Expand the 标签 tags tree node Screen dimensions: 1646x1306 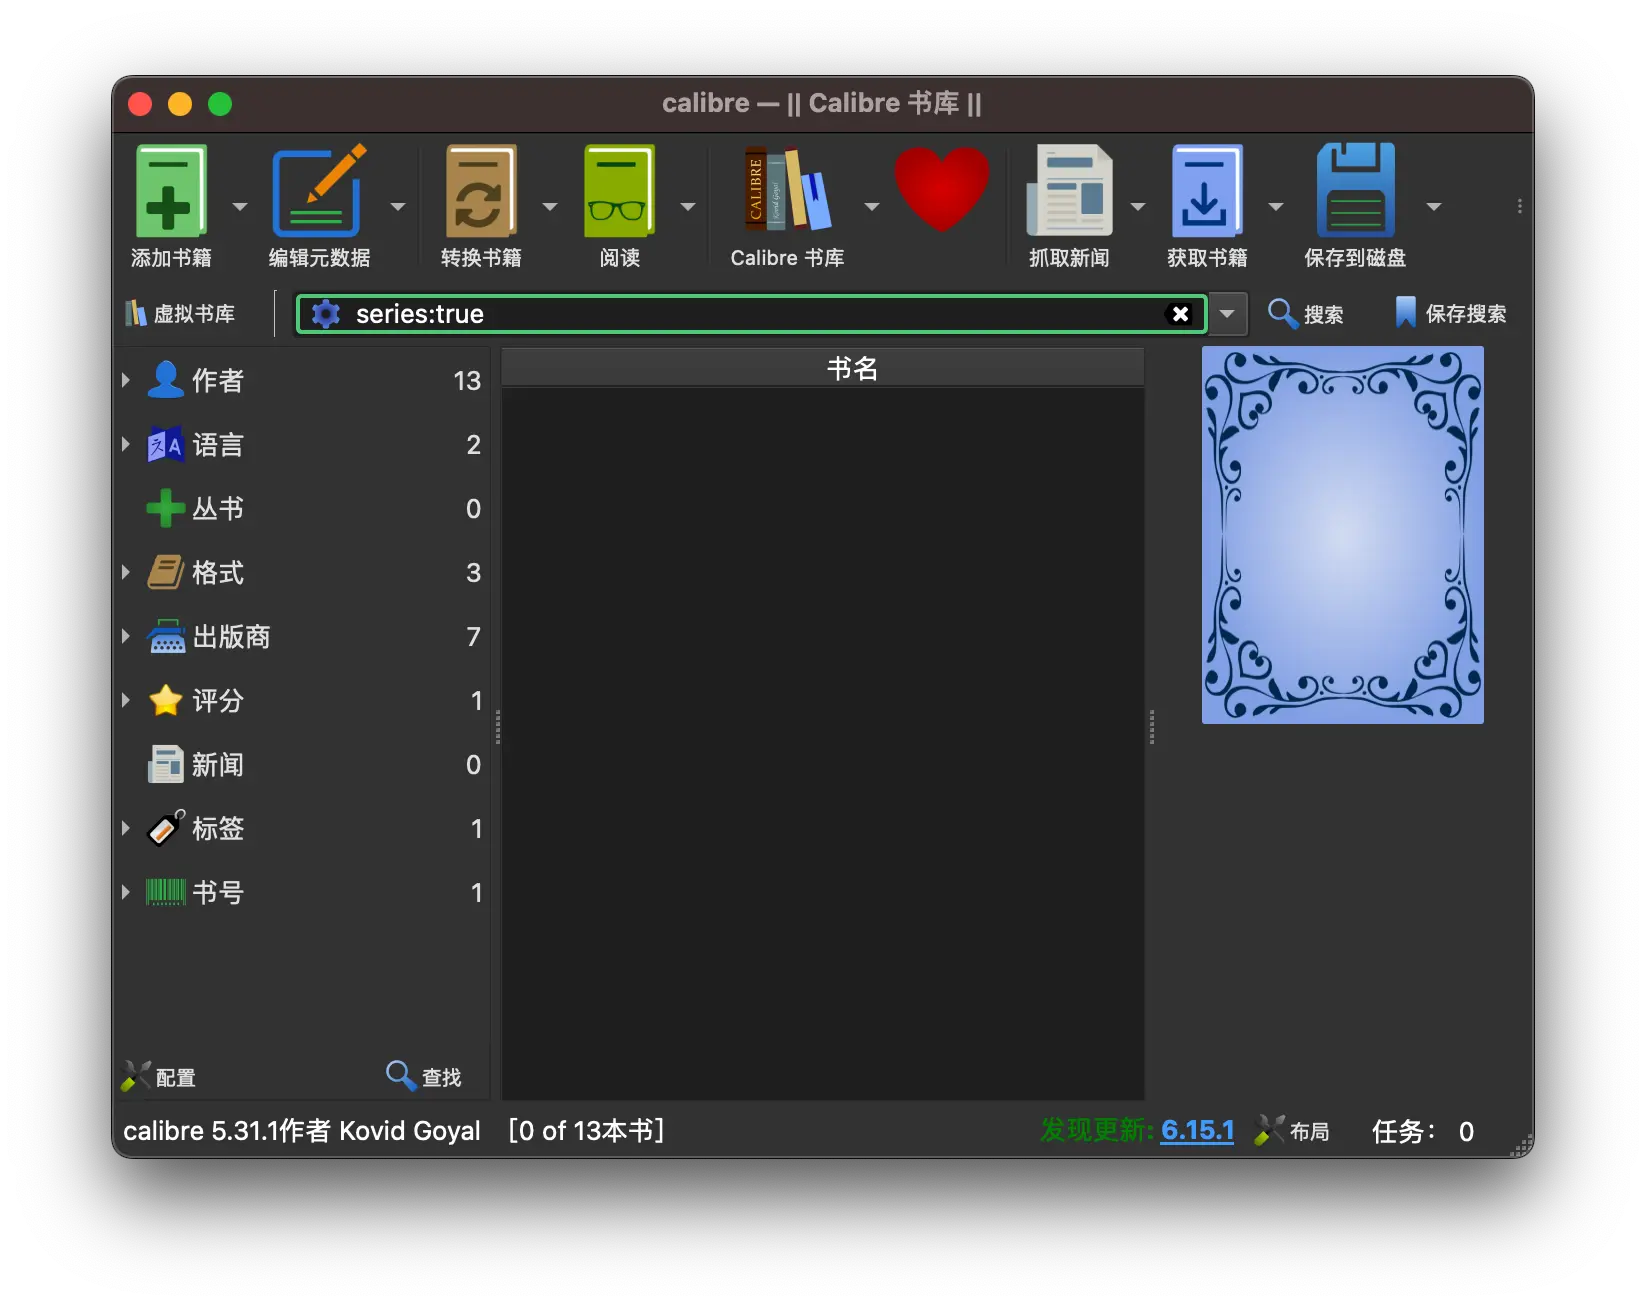(x=126, y=828)
